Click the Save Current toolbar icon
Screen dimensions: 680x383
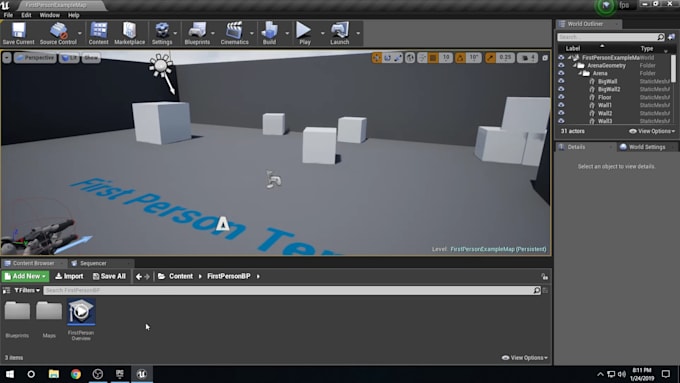point(18,33)
